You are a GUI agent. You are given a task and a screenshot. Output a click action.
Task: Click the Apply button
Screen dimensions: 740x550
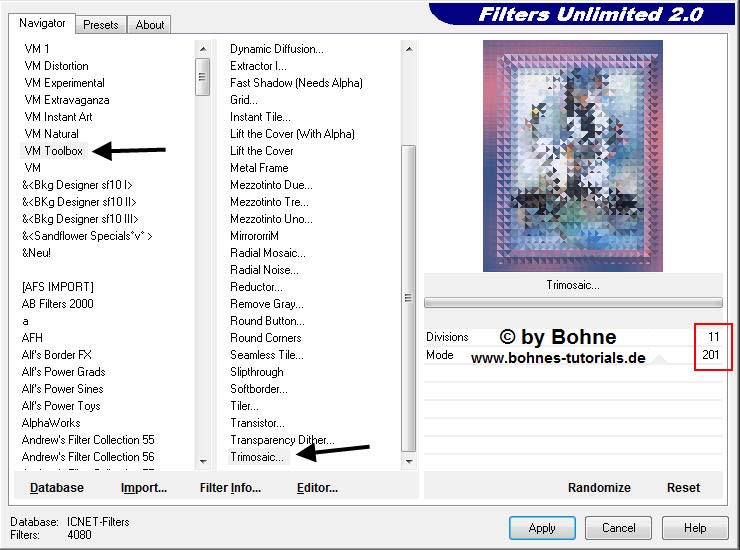coord(541,527)
